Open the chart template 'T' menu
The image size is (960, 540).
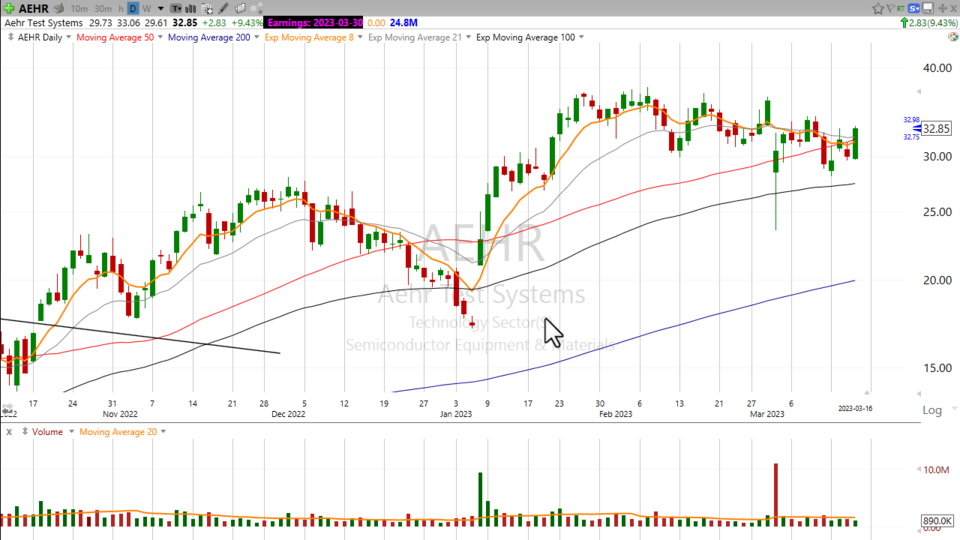coord(176,9)
